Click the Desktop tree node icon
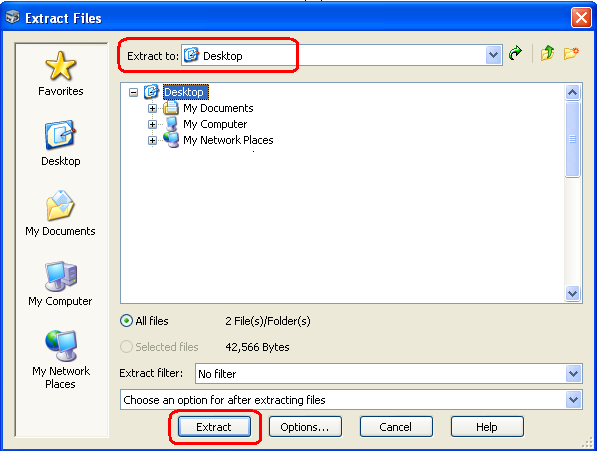597x451 pixels. click(x=152, y=92)
